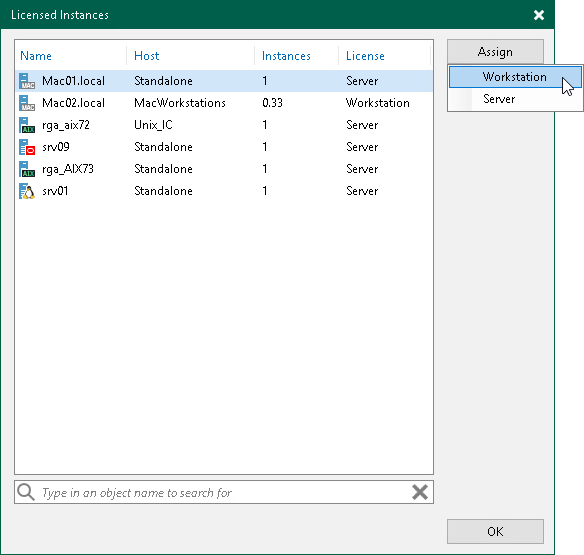584x555 pixels.
Task: Select the rga_AIX73 row name
Action: click(x=68, y=169)
